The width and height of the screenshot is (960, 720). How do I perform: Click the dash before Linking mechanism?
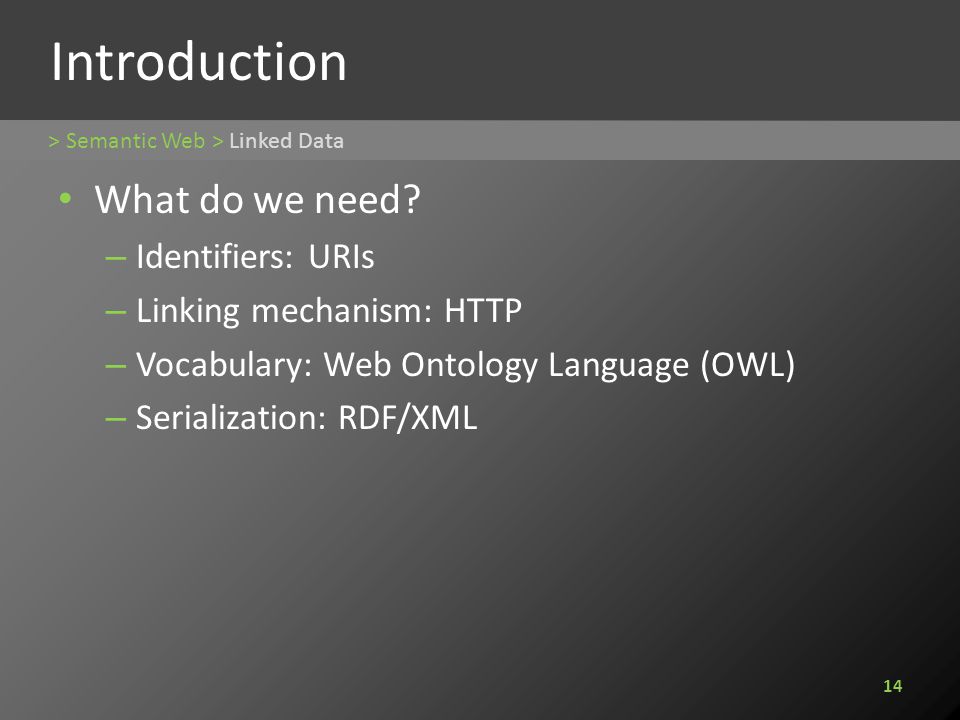click(x=115, y=312)
